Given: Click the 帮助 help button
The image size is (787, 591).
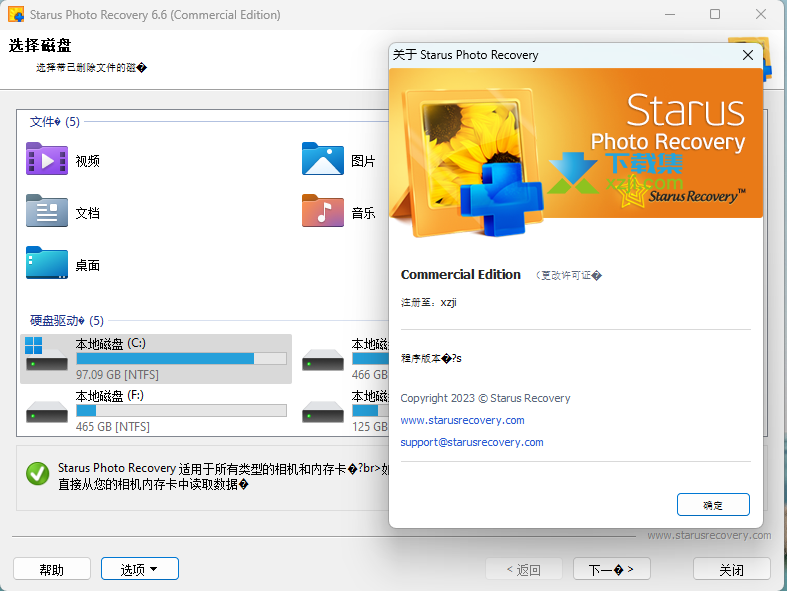Looking at the screenshot, I should (52, 569).
